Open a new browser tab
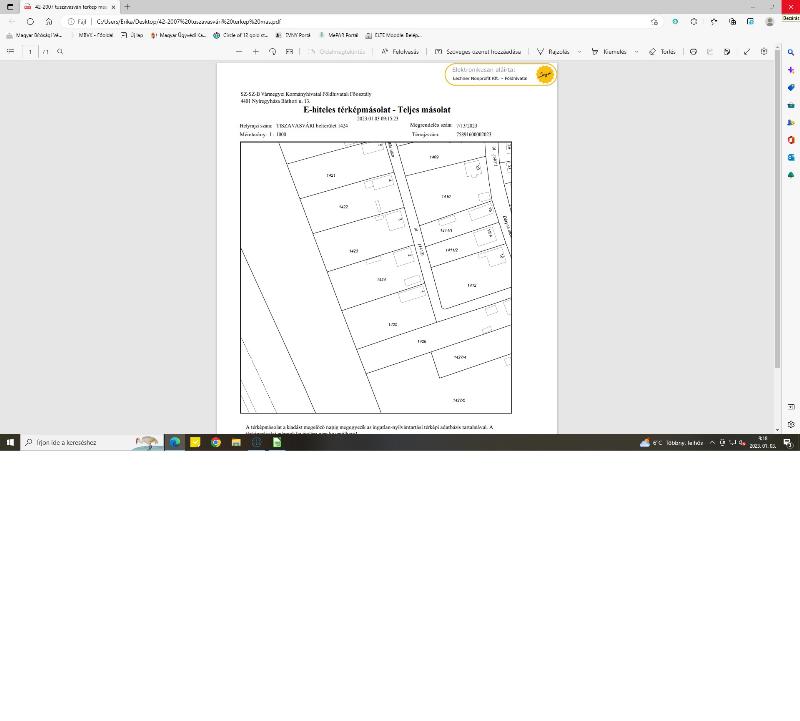800x721 pixels. pyautogui.click(x=127, y=7)
